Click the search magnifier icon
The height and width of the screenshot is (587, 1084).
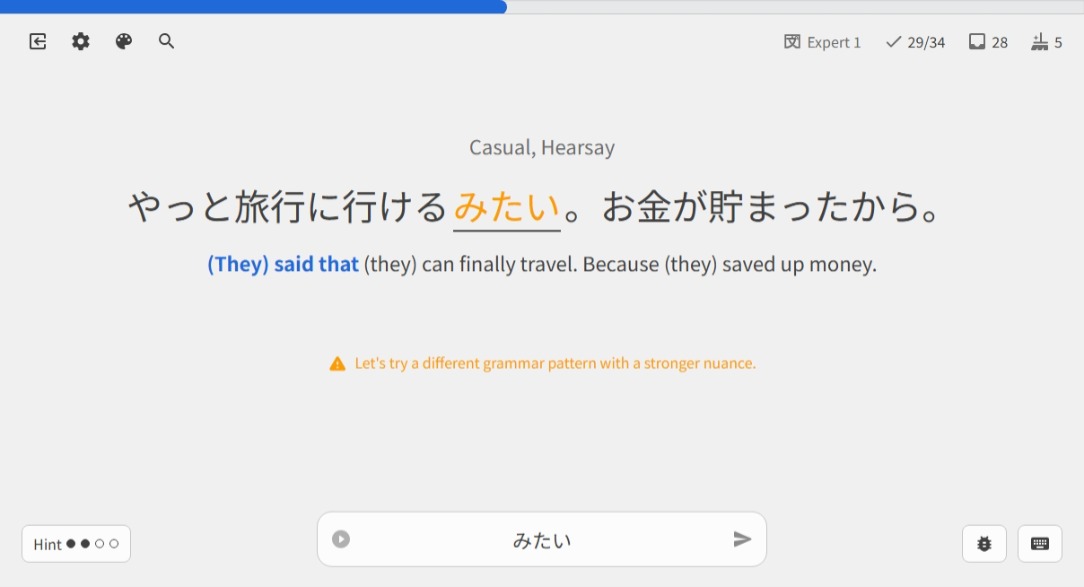[167, 42]
